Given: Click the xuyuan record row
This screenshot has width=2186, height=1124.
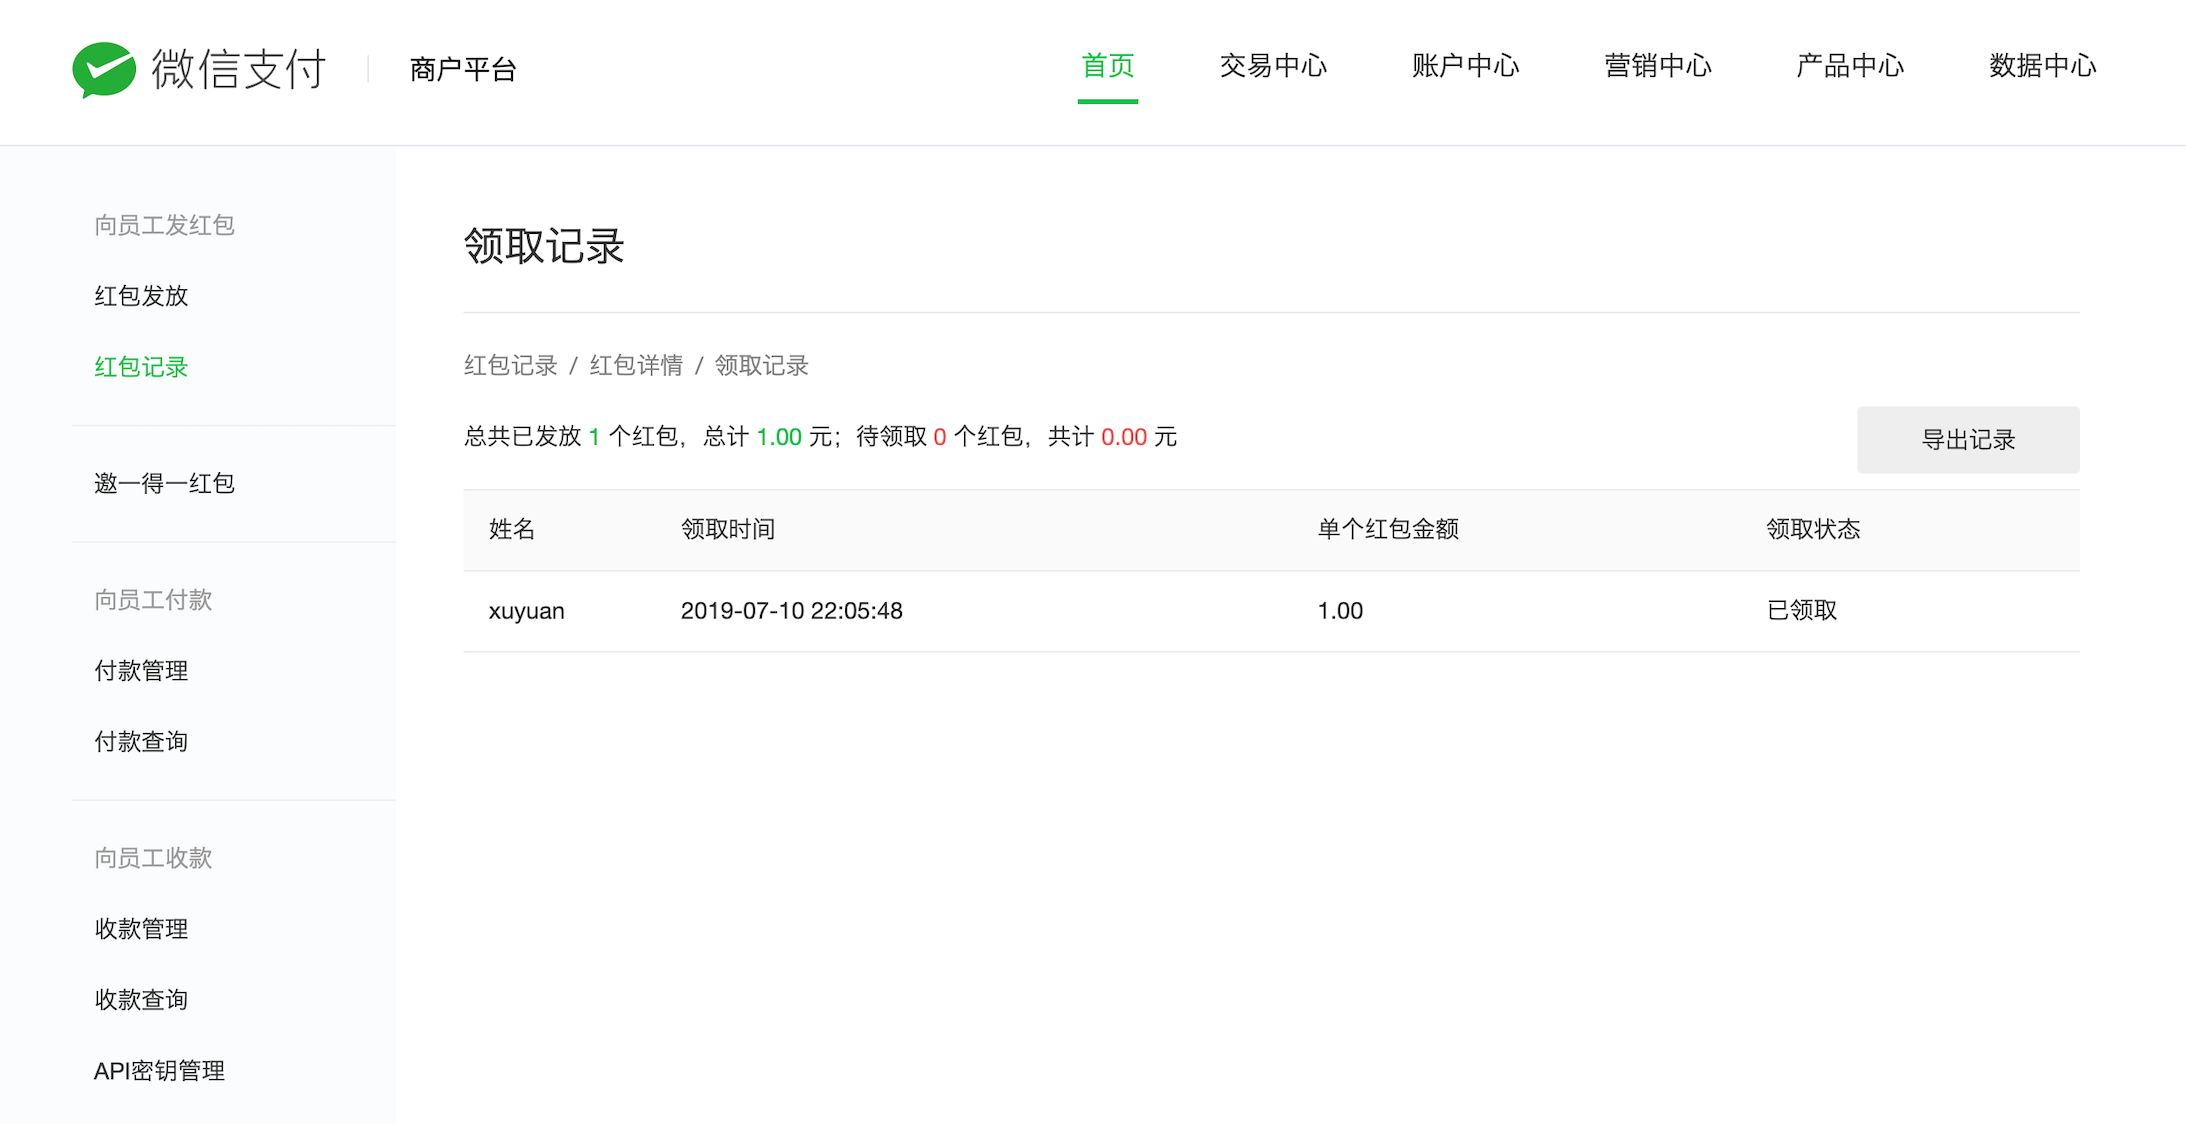Looking at the screenshot, I should coord(526,611).
